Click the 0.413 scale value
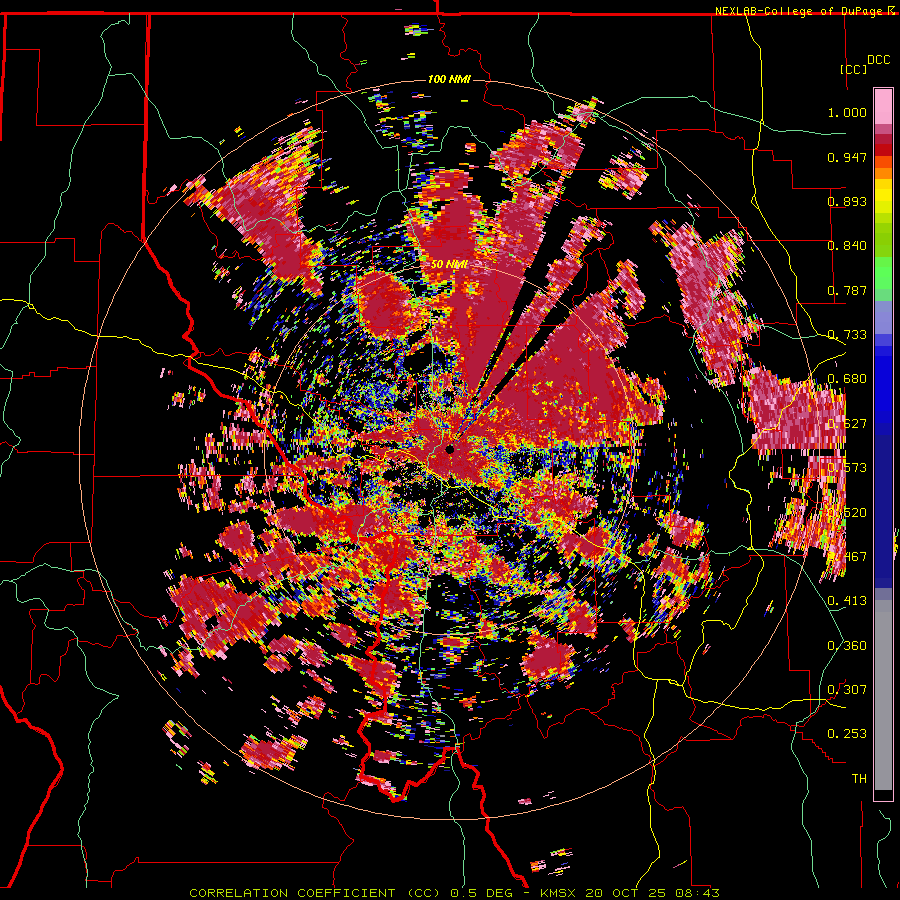Viewport: 900px width, 900px height. [x=847, y=601]
